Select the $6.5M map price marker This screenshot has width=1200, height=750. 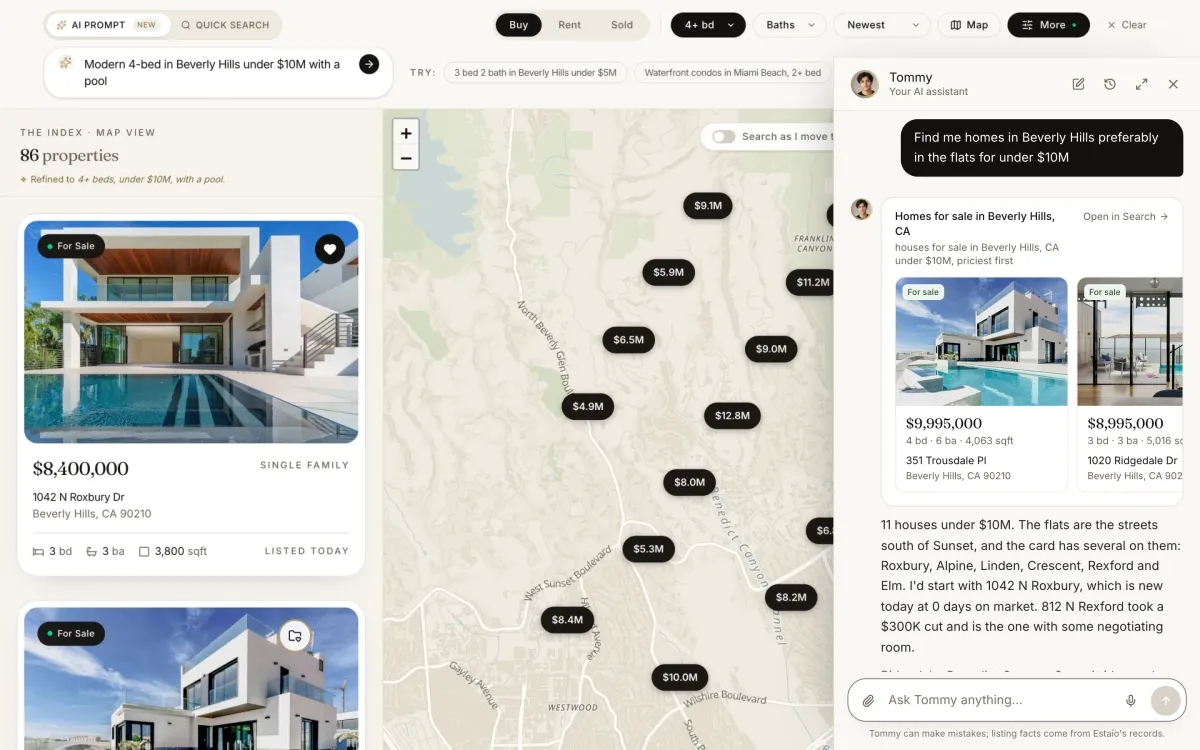coord(629,340)
